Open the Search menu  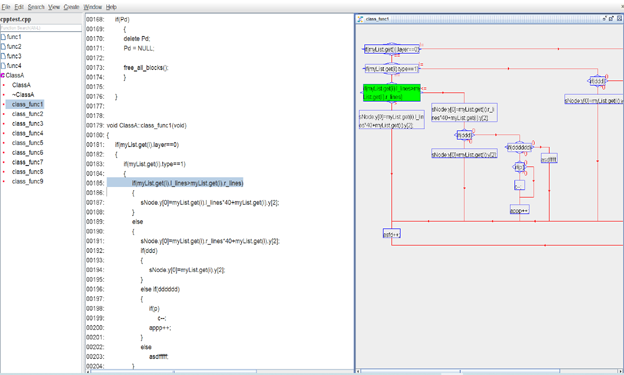(x=36, y=7)
